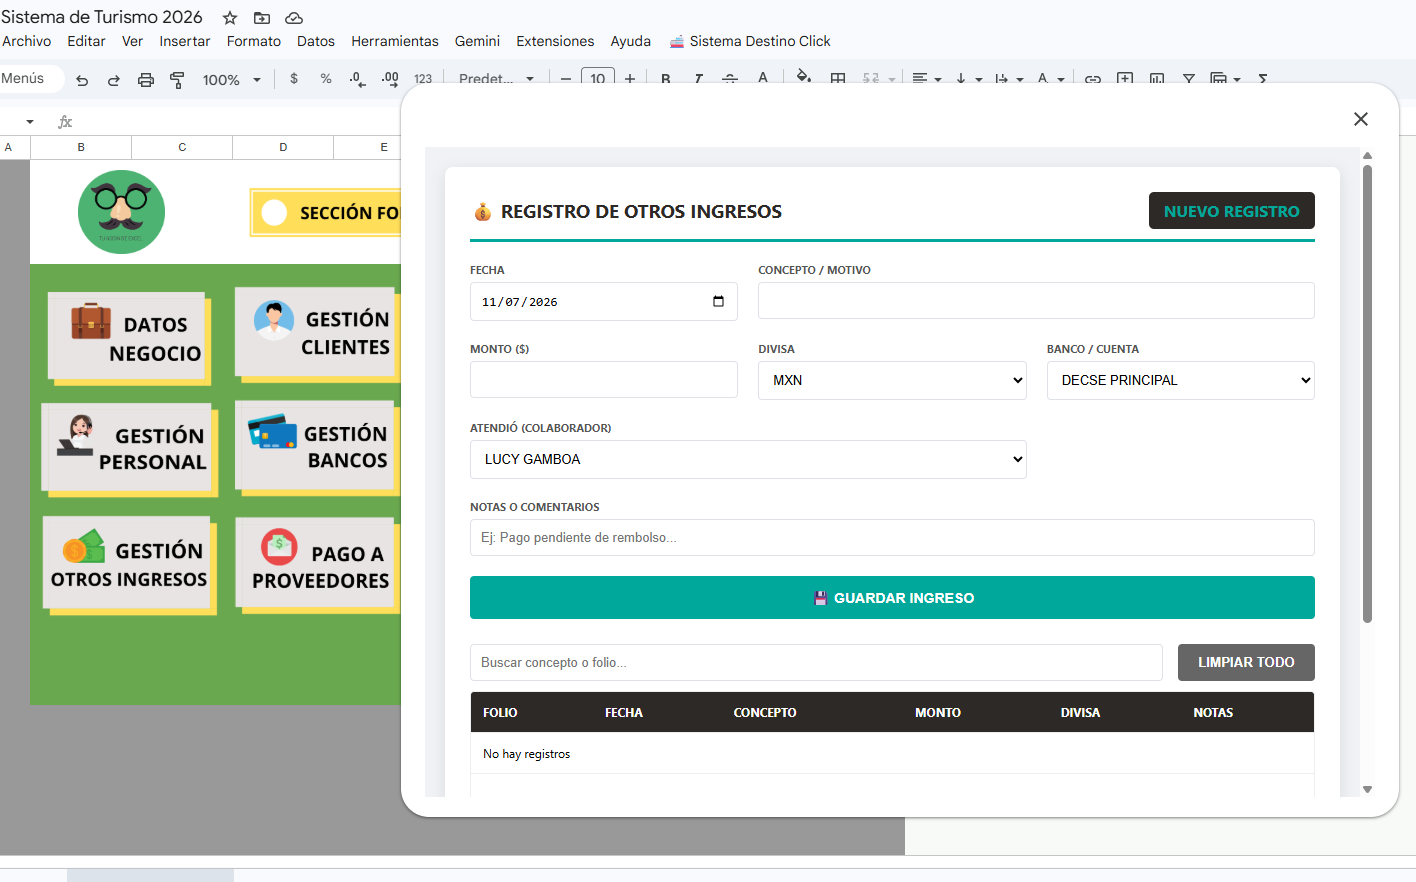Screen dimensions: 1416x882
Task: Click the dialog vertical scrollbar
Action: tap(1367, 392)
